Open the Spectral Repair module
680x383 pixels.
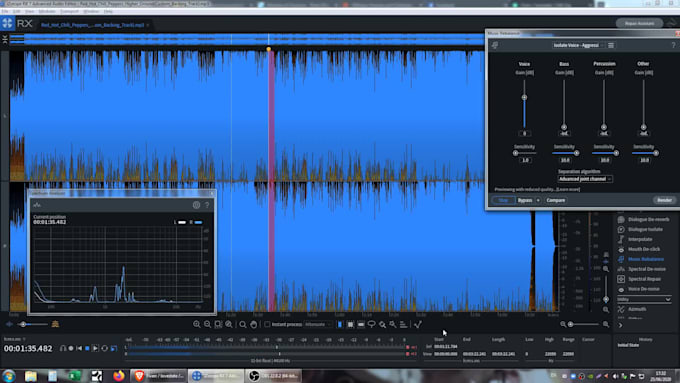pos(639,279)
